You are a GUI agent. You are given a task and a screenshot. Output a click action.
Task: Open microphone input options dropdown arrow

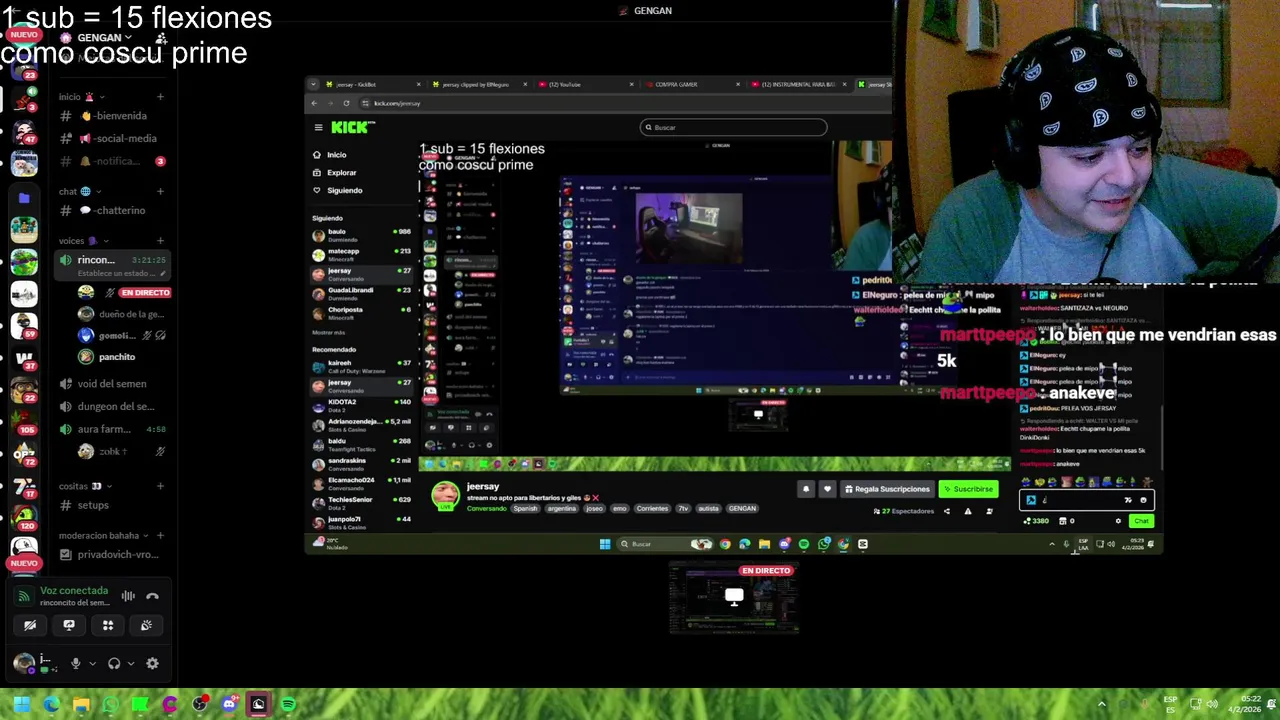click(x=92, y=663)
